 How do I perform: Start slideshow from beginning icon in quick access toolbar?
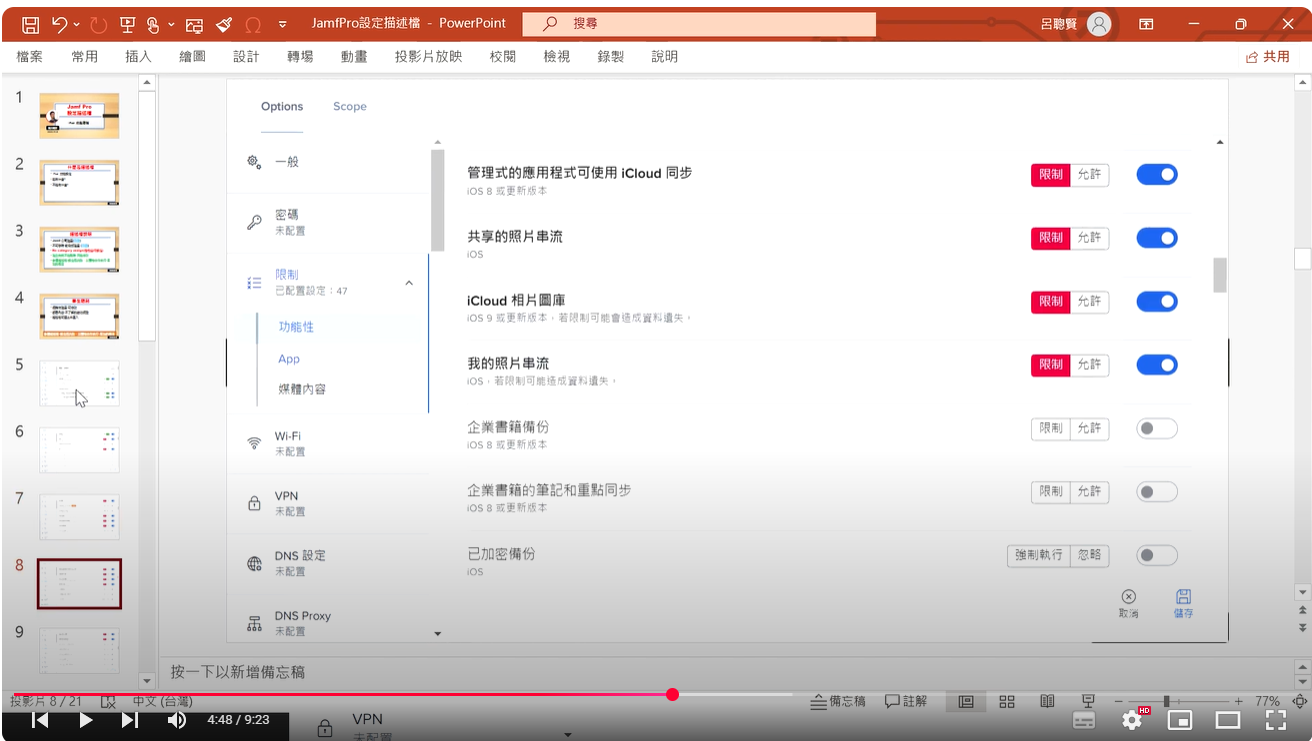click(x=127, y=23)
